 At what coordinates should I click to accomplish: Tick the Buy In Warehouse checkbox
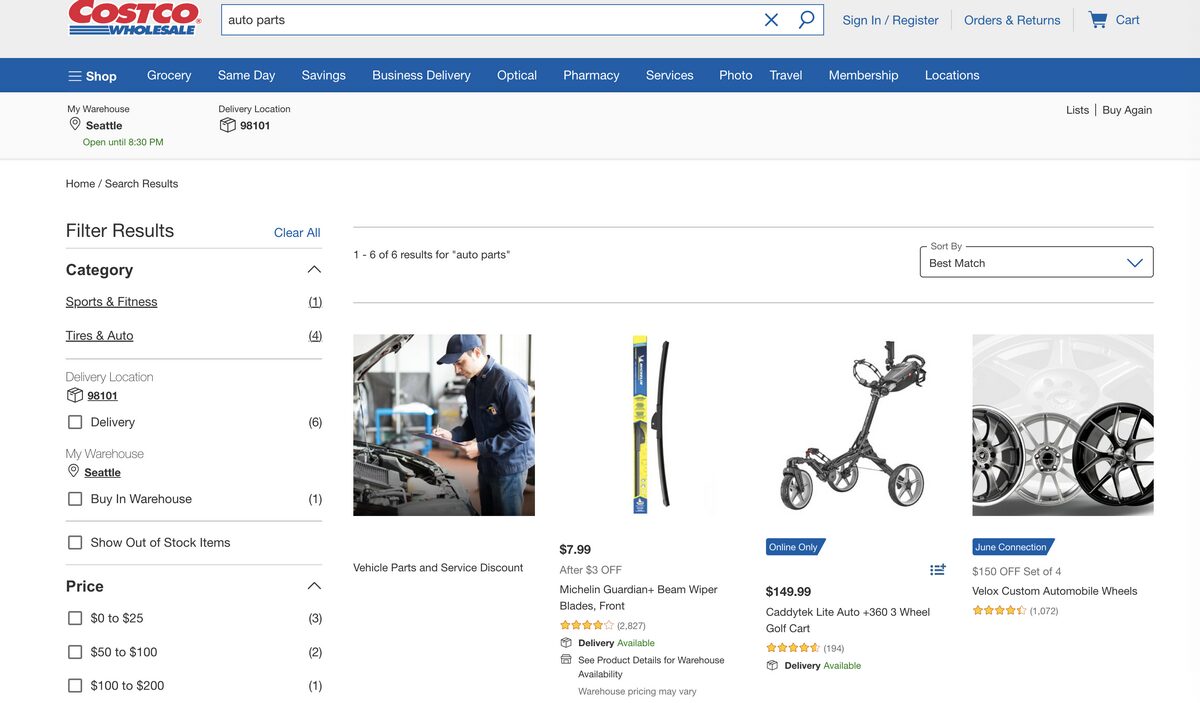point(75,499)
